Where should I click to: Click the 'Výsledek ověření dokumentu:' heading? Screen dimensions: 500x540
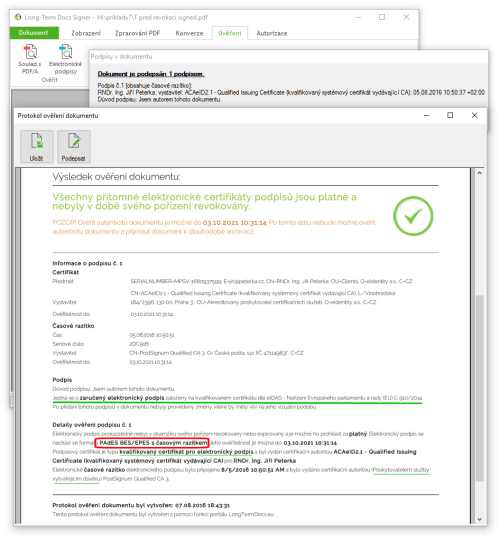[x=116, y=177]
